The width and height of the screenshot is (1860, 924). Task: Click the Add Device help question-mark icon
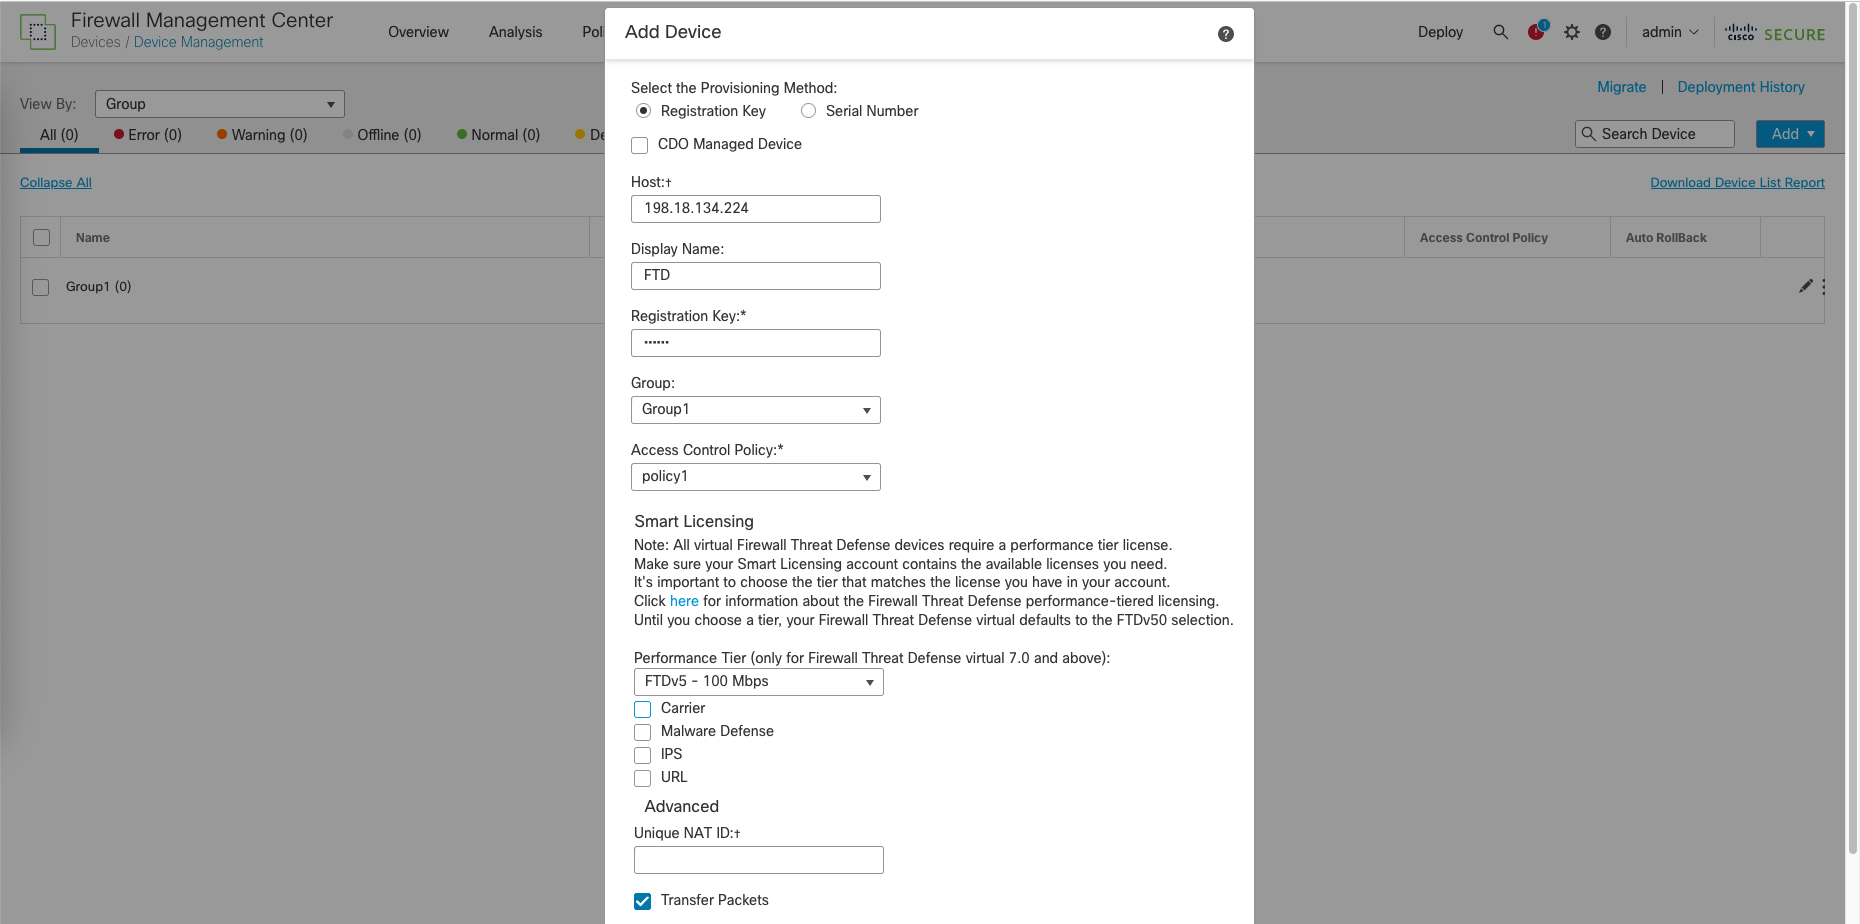(1225, 34)
